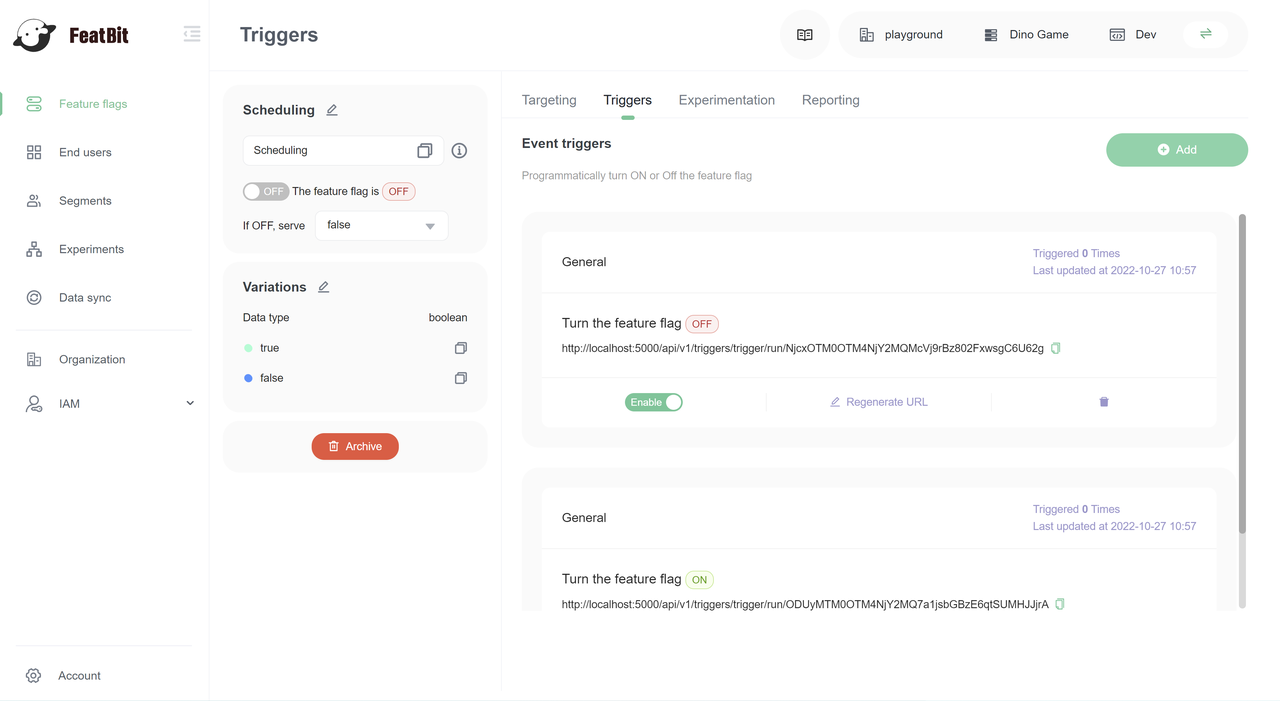
Task: Click the Archive button
Action: tap(355, 446)
